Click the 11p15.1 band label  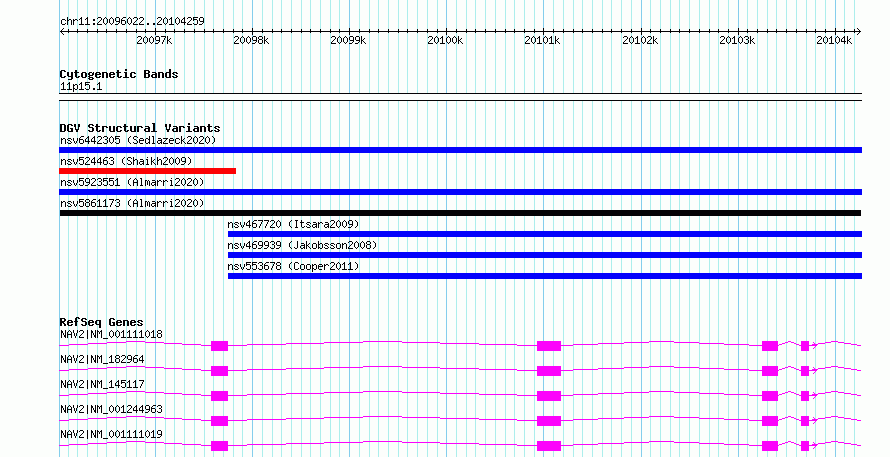[81, 87]
